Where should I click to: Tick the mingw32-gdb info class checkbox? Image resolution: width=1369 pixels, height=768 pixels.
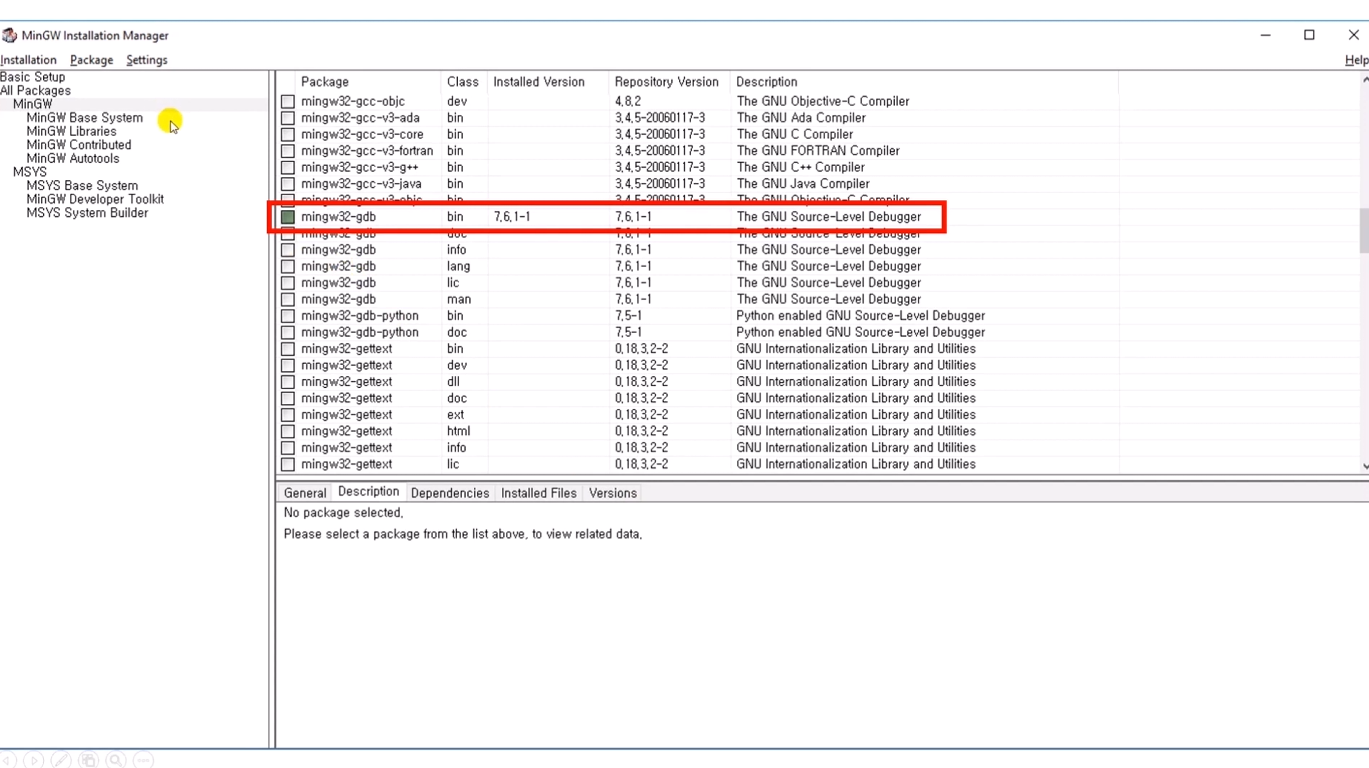pyautogui.click(x=288, y=250)
